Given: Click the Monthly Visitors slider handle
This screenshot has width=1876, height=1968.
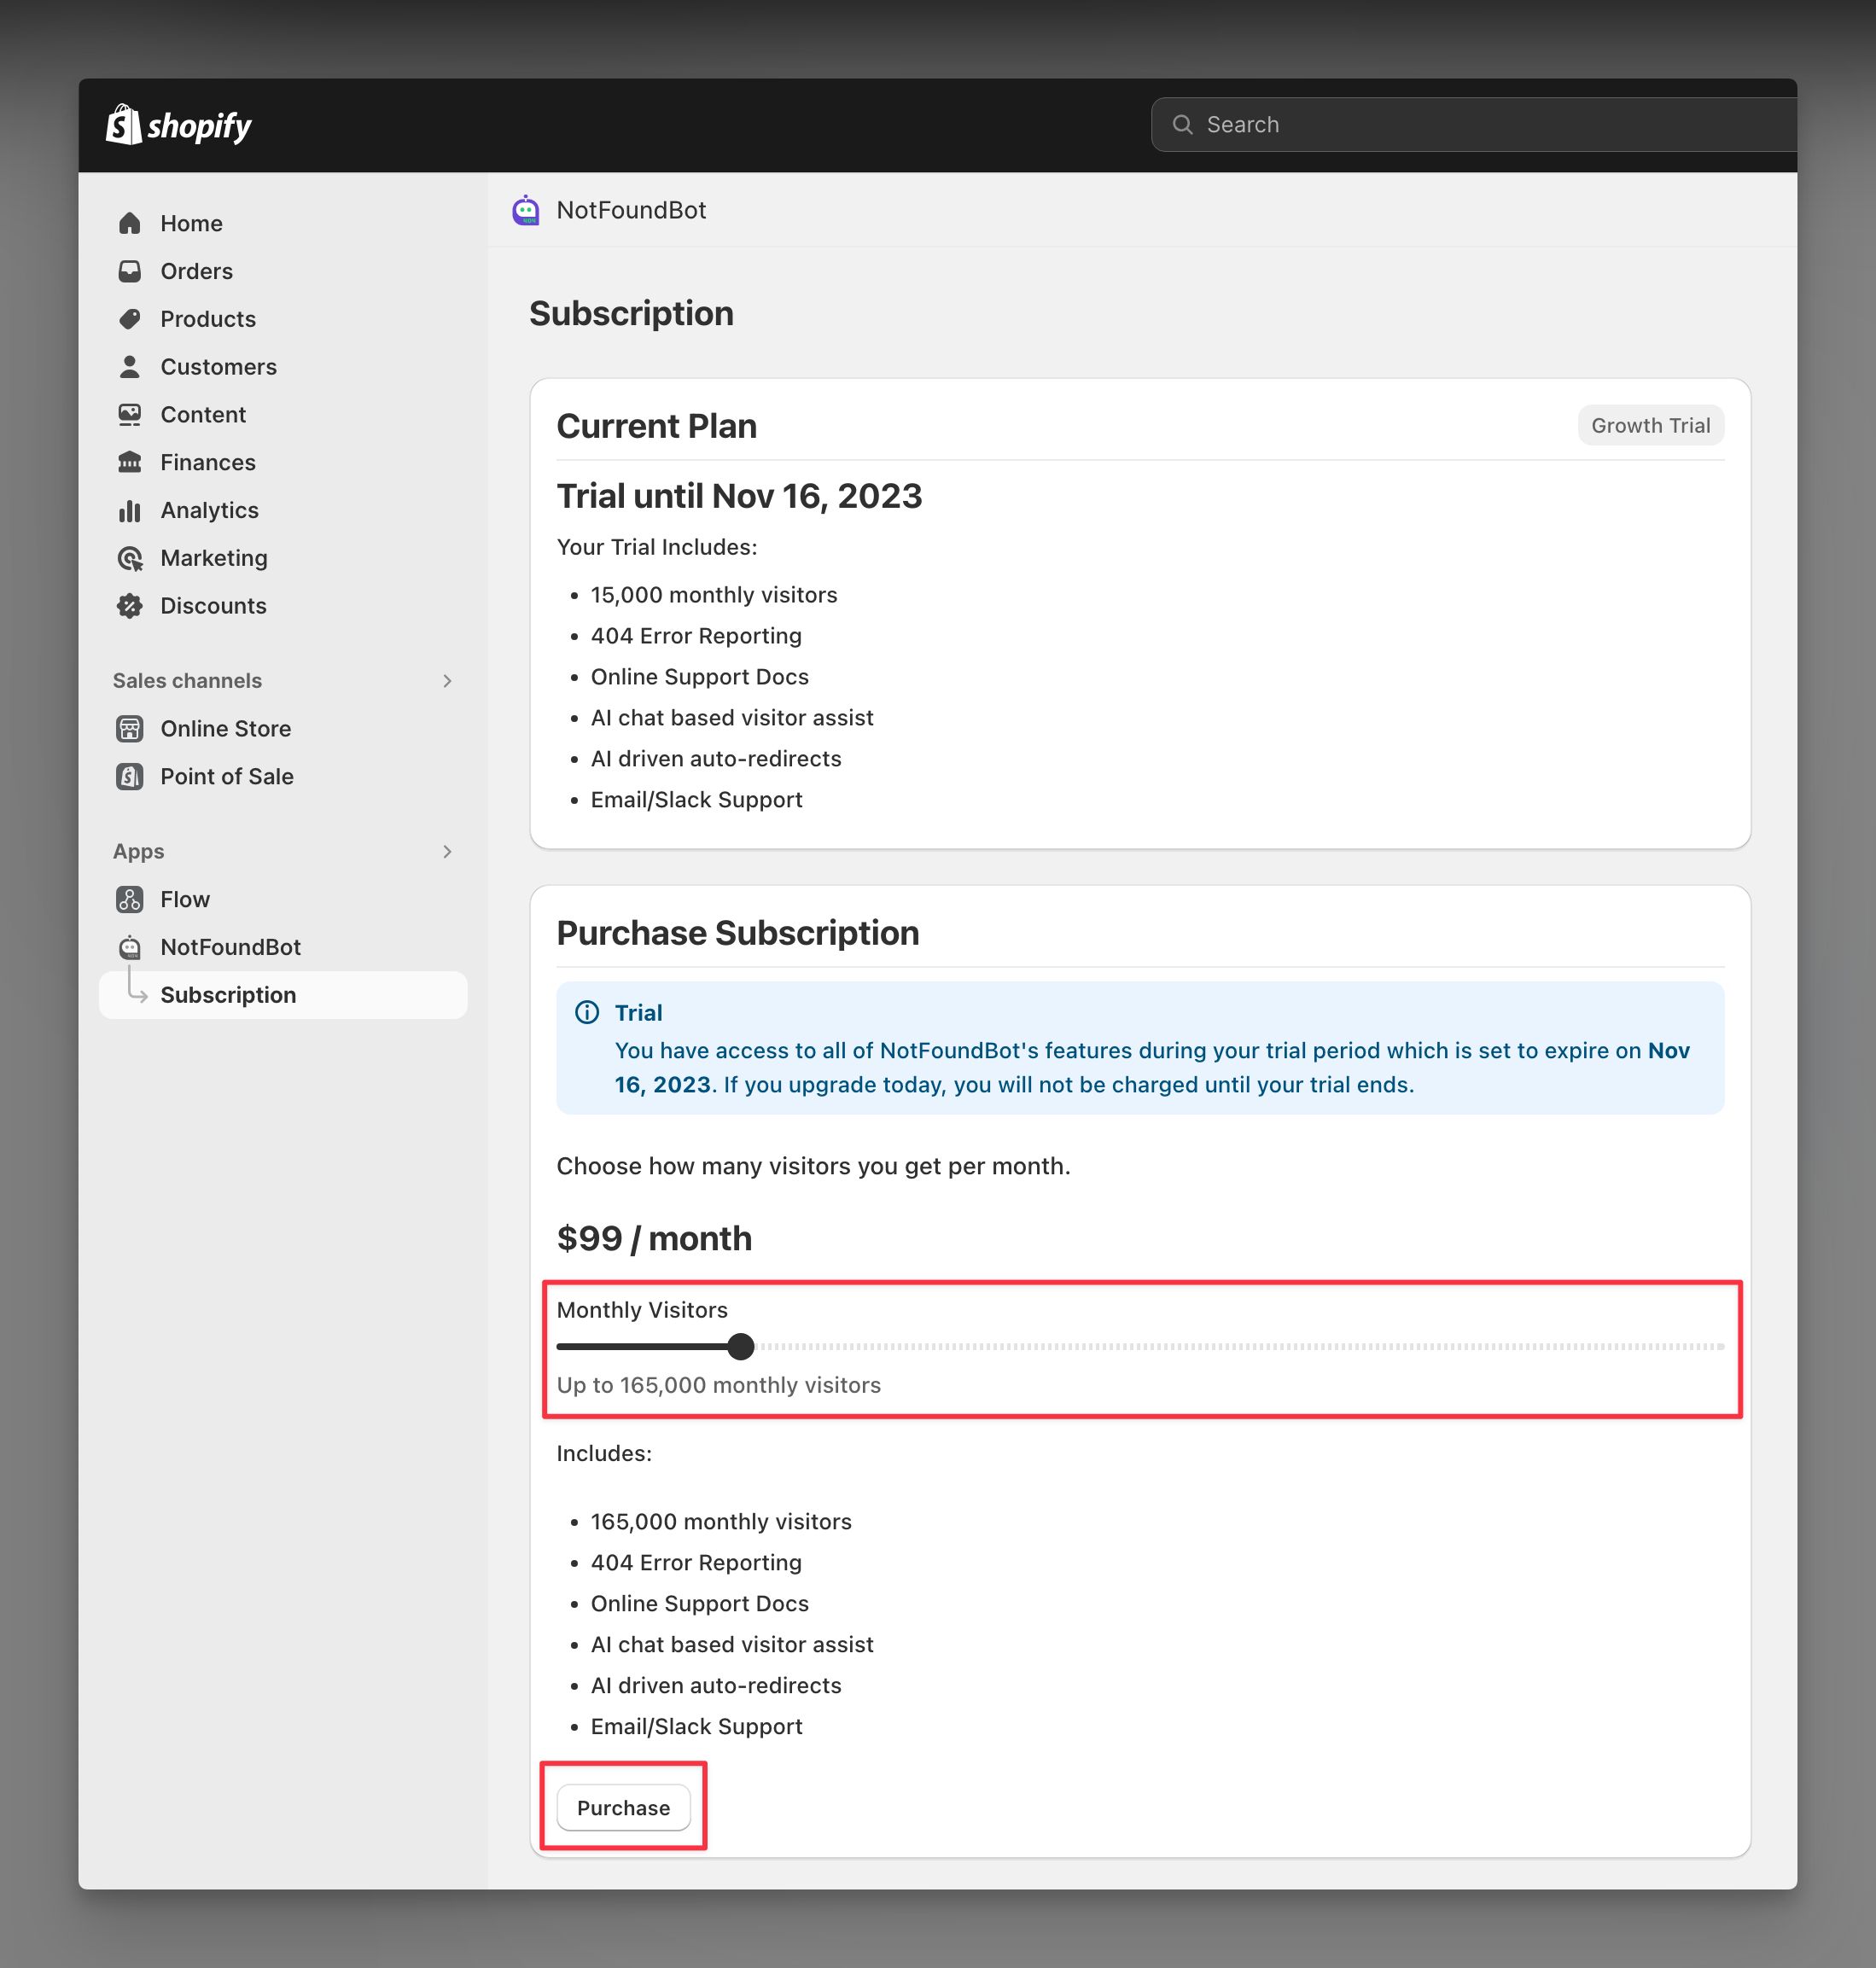Looking at the screenshot, I should pyautogui.click(x=741, y=1347).
